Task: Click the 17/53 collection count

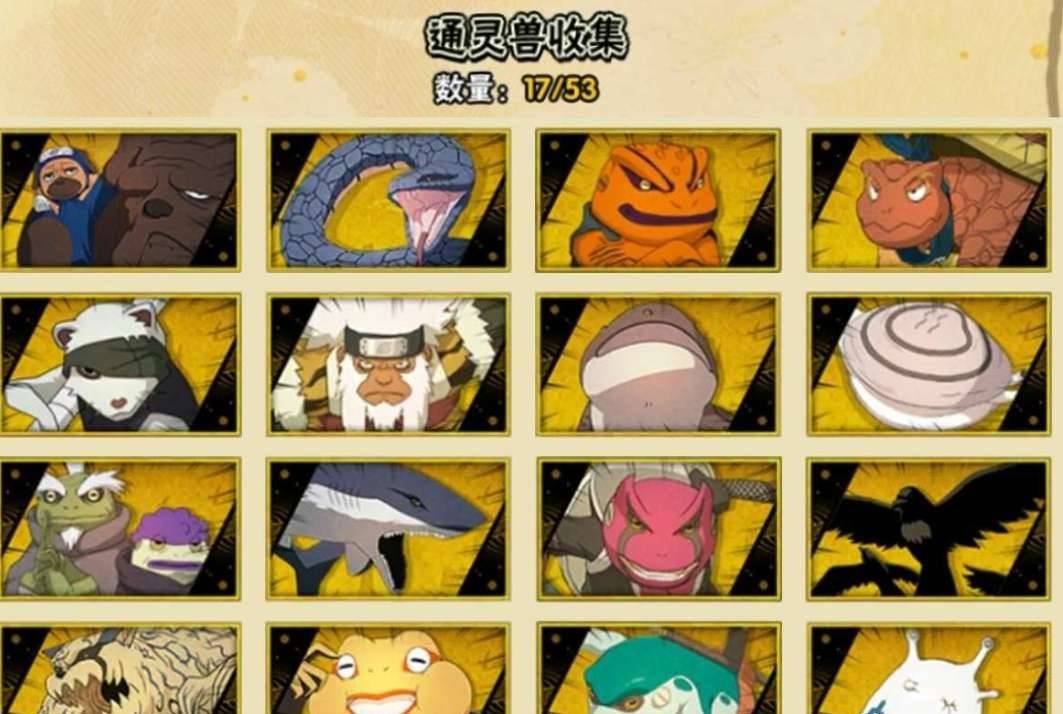Action: coord(560,90)
